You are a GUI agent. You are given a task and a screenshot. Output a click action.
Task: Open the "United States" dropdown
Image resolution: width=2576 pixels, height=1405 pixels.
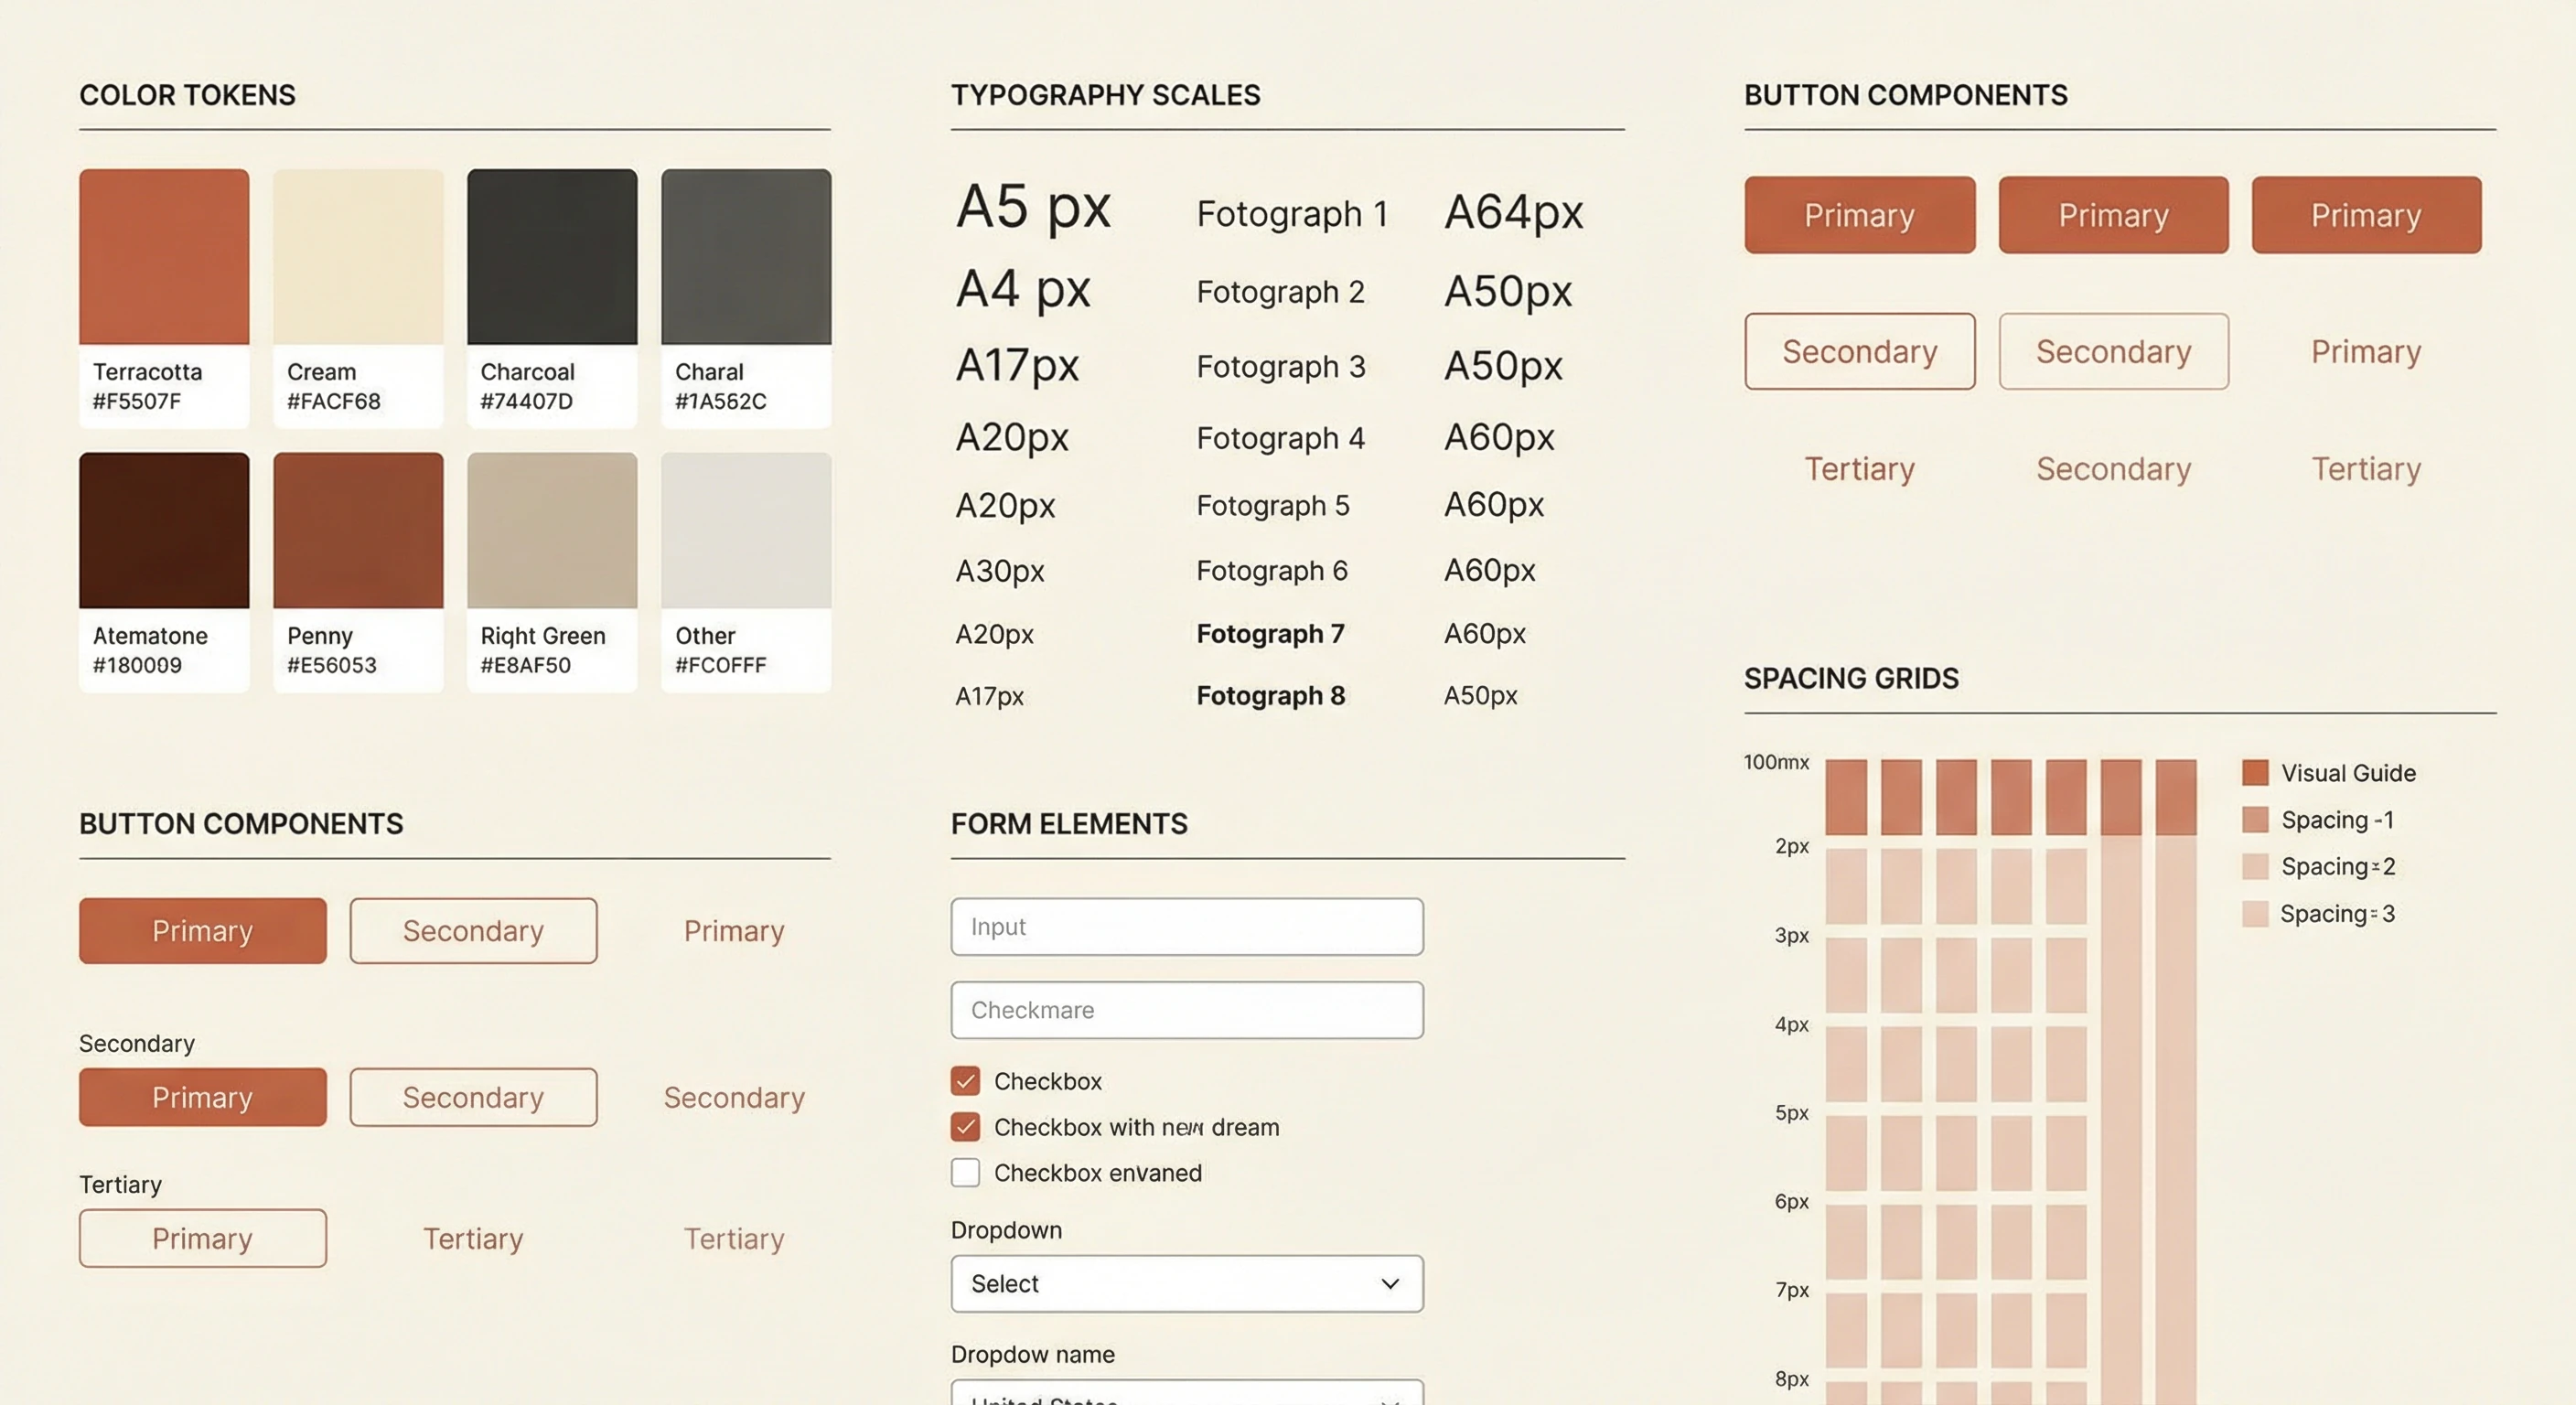coord(1186,1397)
